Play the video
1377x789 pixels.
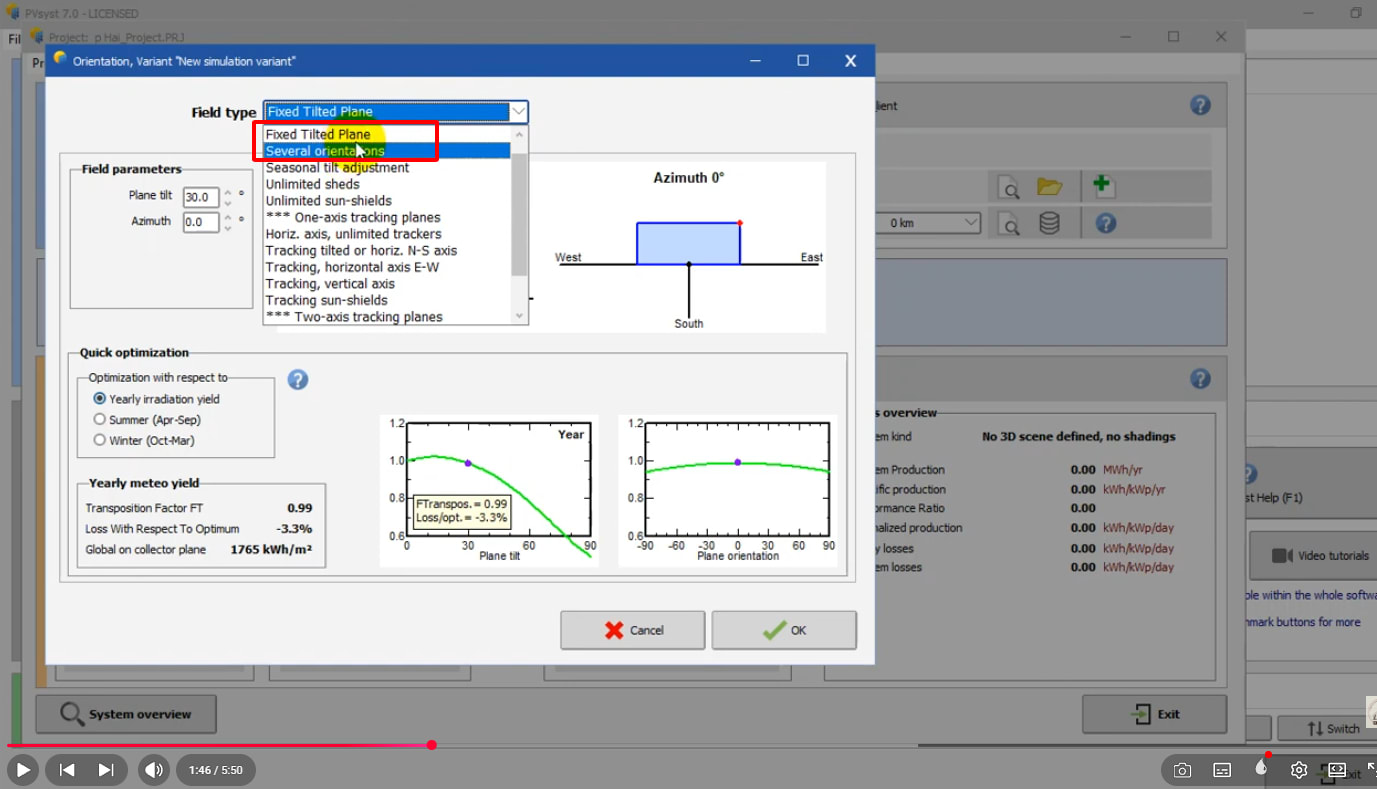pyautogui.click(x=23, y=770)
